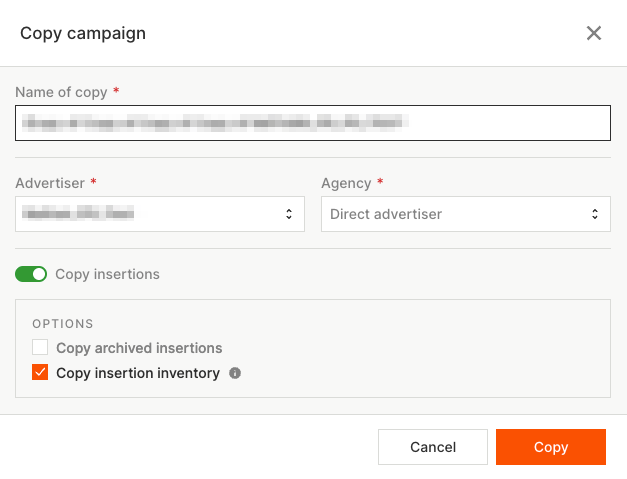Click the "Agency" field label
The width and height of the screenshot is (627, 479).
tap(346, 183)
